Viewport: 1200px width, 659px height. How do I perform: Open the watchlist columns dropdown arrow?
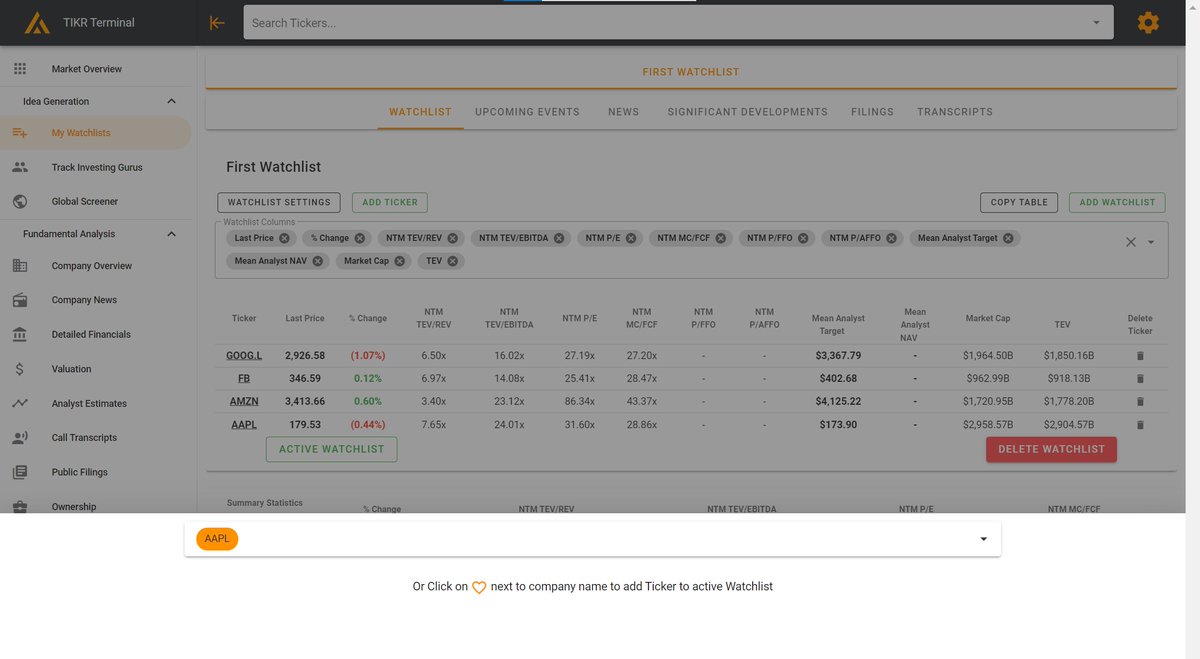point(1151,242)
